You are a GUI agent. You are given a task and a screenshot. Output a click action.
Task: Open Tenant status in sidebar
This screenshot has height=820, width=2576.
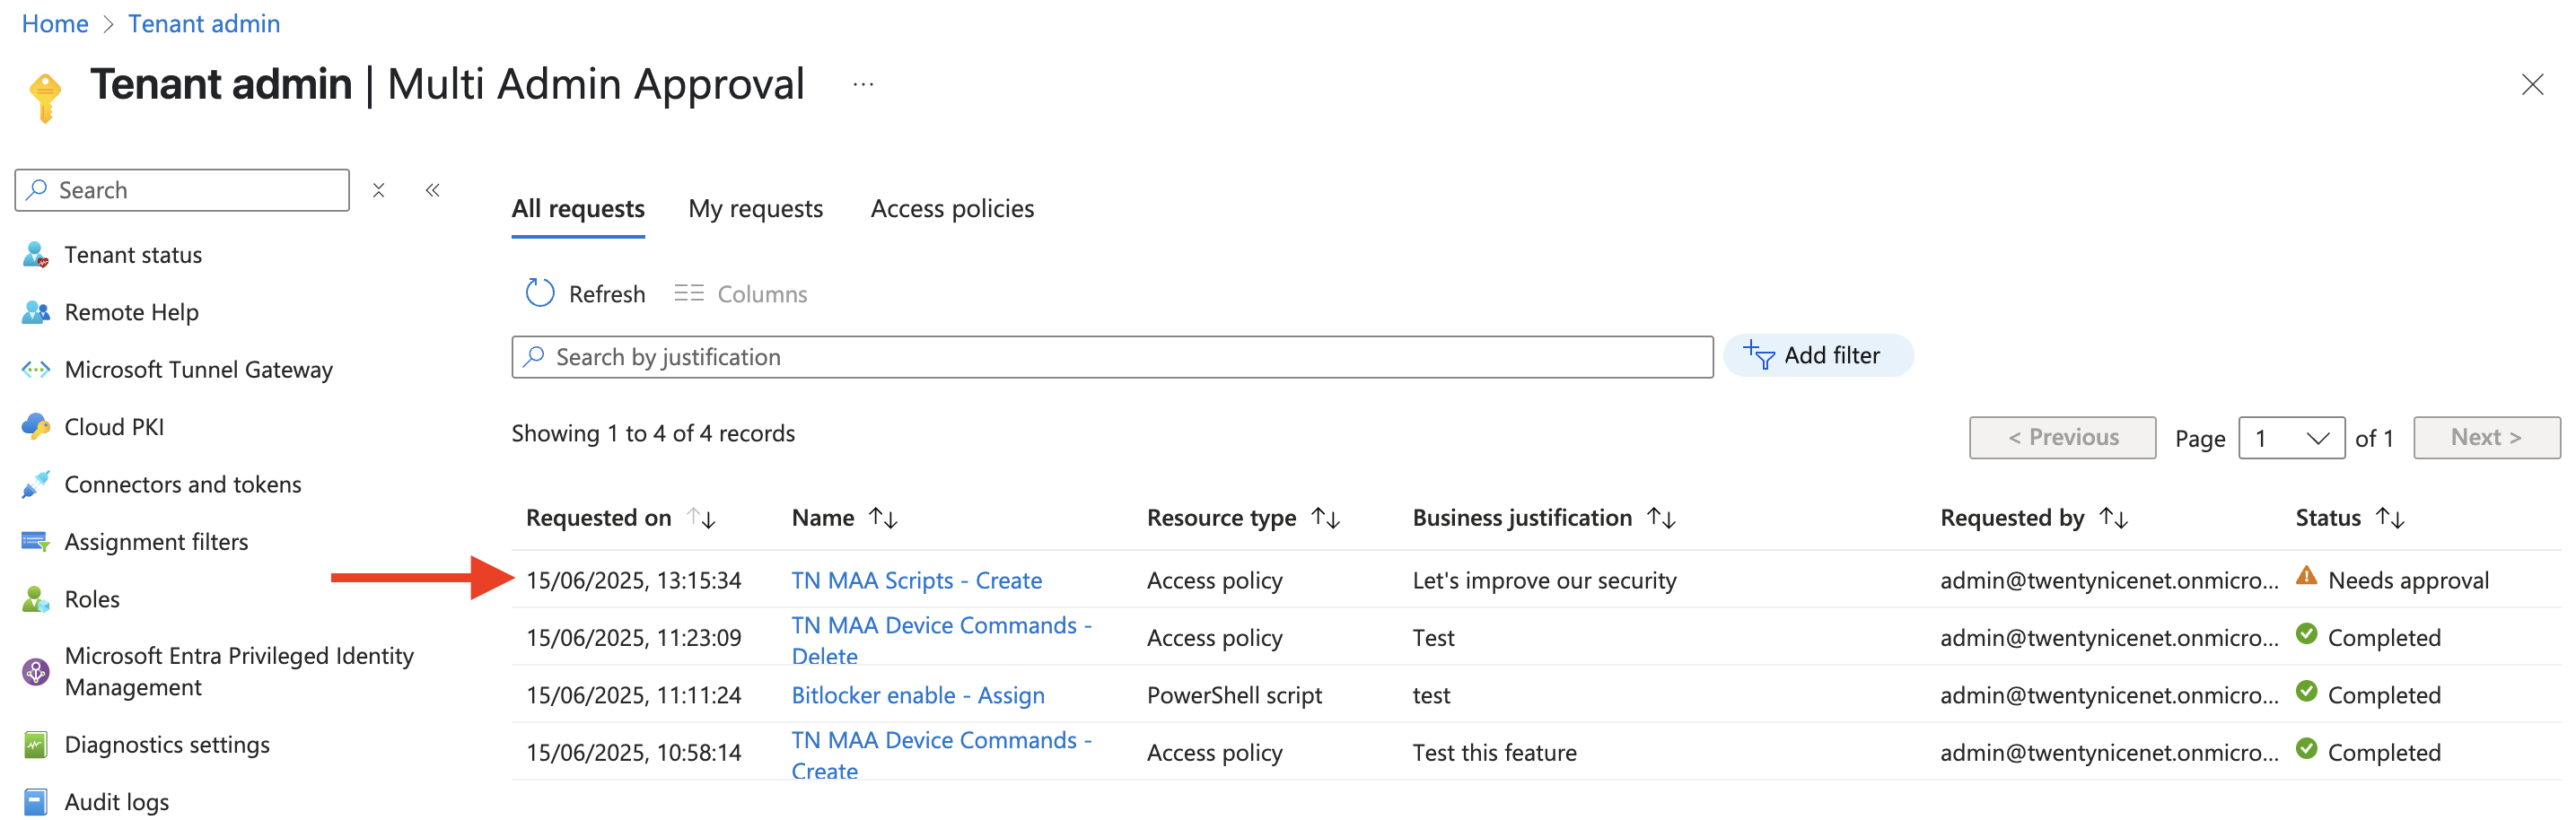[x=133, y=255]
